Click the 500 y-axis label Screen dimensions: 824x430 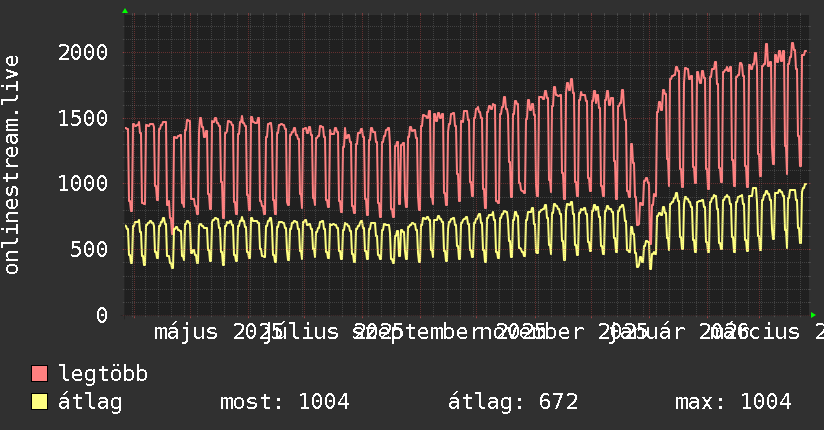click(x=89, y=250)
